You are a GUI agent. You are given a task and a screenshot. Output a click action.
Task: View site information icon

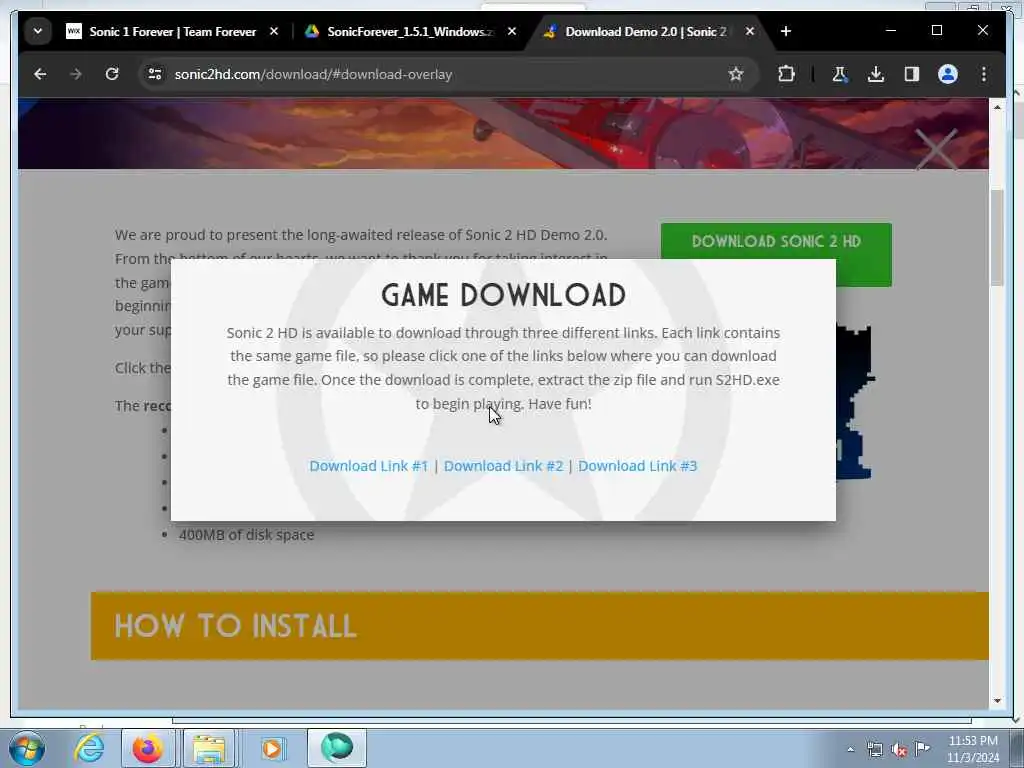155,74
